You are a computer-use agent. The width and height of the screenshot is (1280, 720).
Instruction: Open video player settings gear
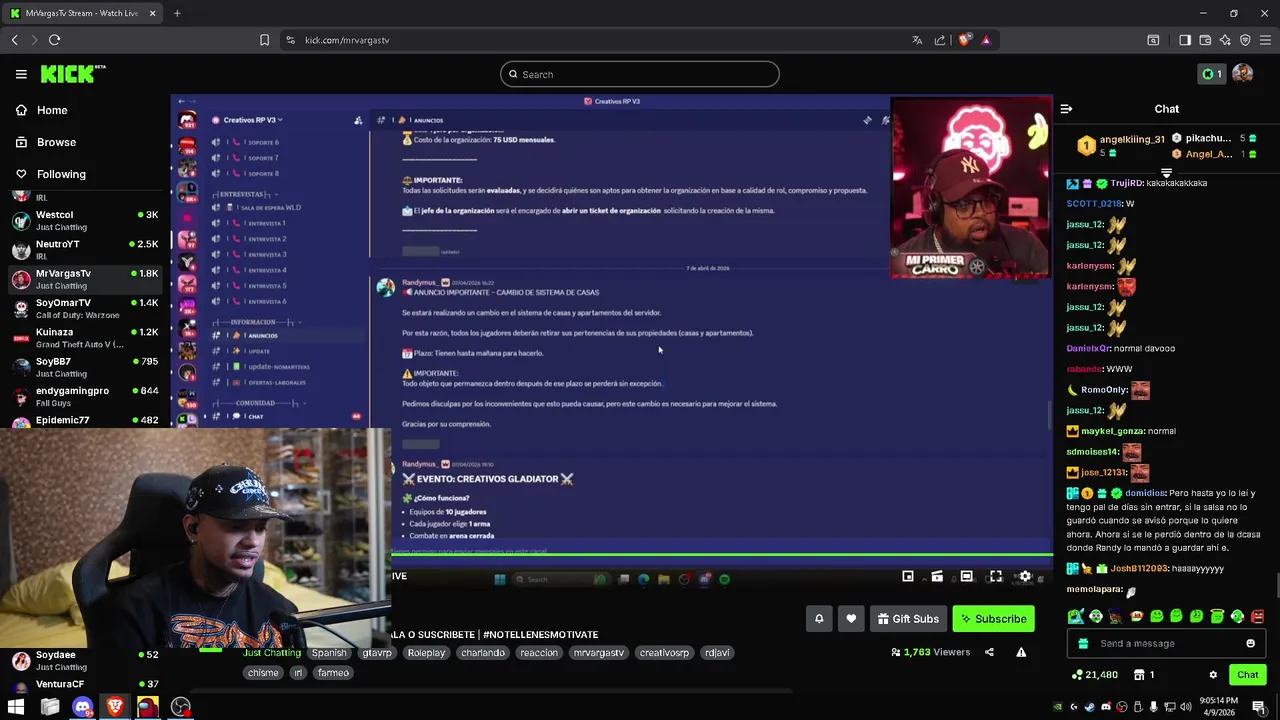tap(1025, 576)
